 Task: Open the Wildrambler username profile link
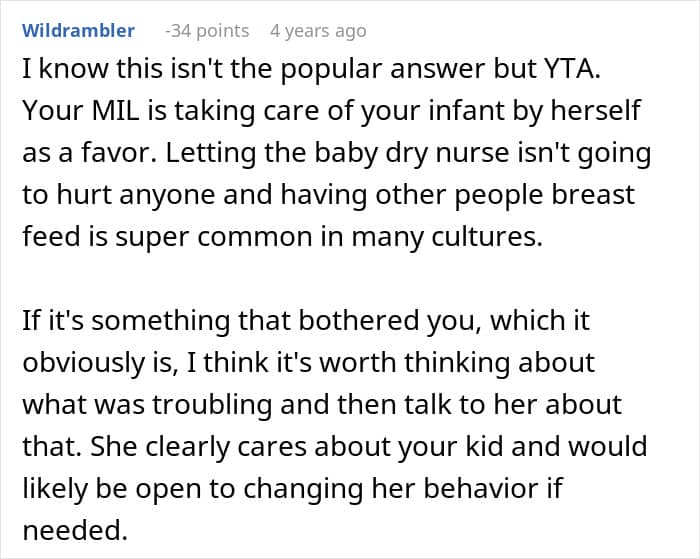coord(78,31)
